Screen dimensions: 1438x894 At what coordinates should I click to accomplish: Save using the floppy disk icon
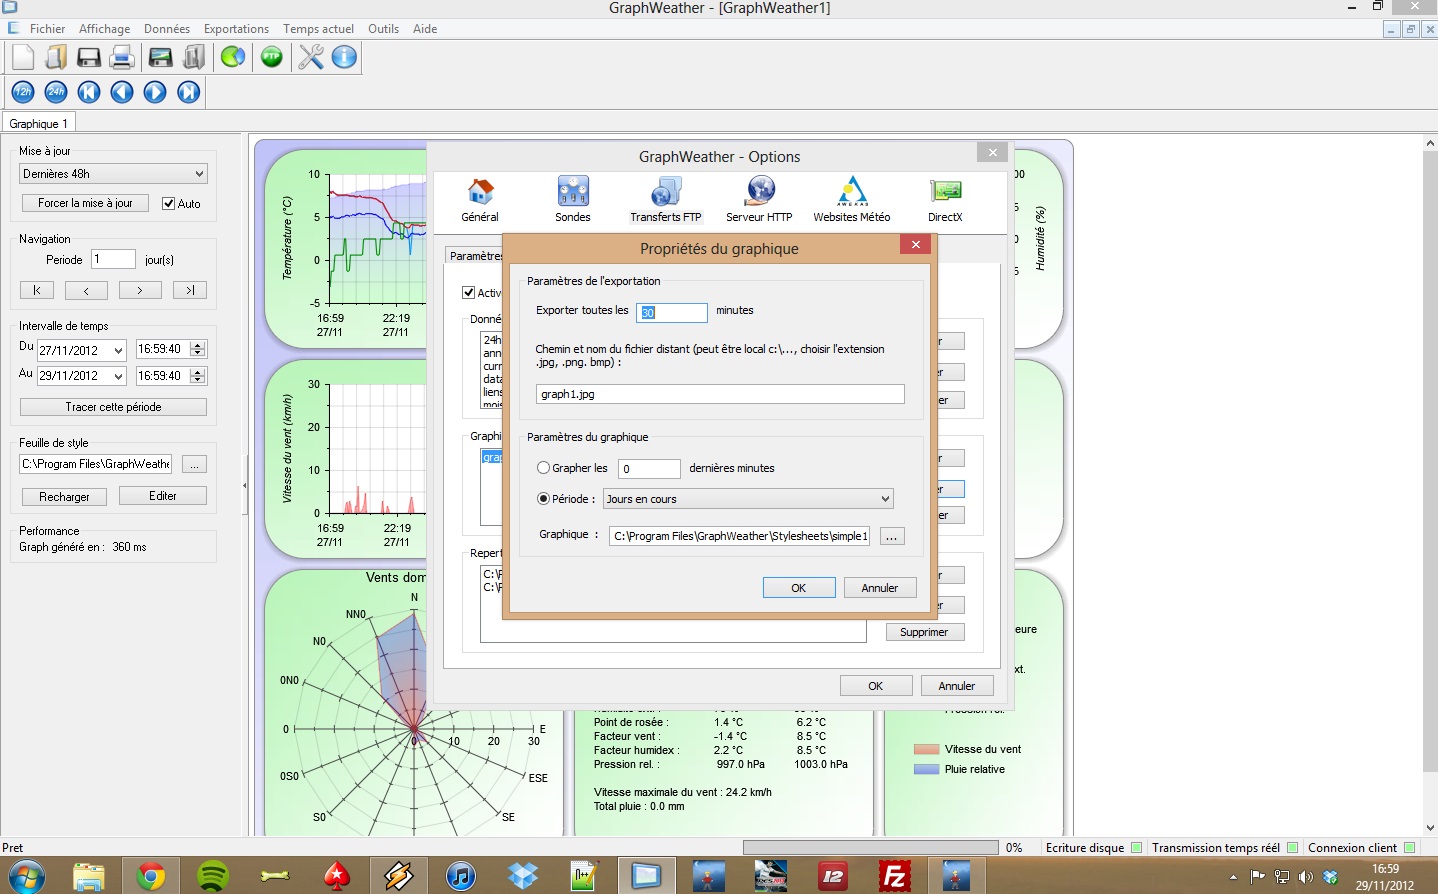click(89, 57)
